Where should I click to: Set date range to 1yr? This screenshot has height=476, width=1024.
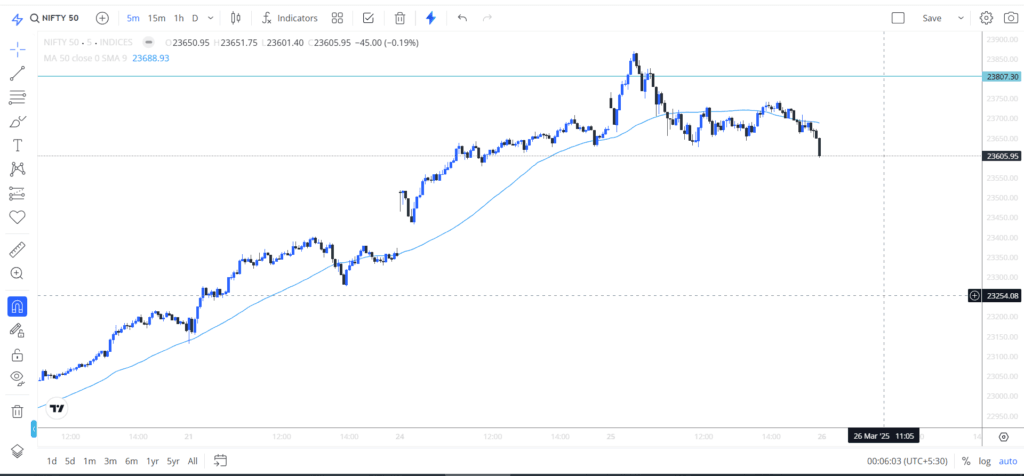pyautogui.click(x=152, y=461)
